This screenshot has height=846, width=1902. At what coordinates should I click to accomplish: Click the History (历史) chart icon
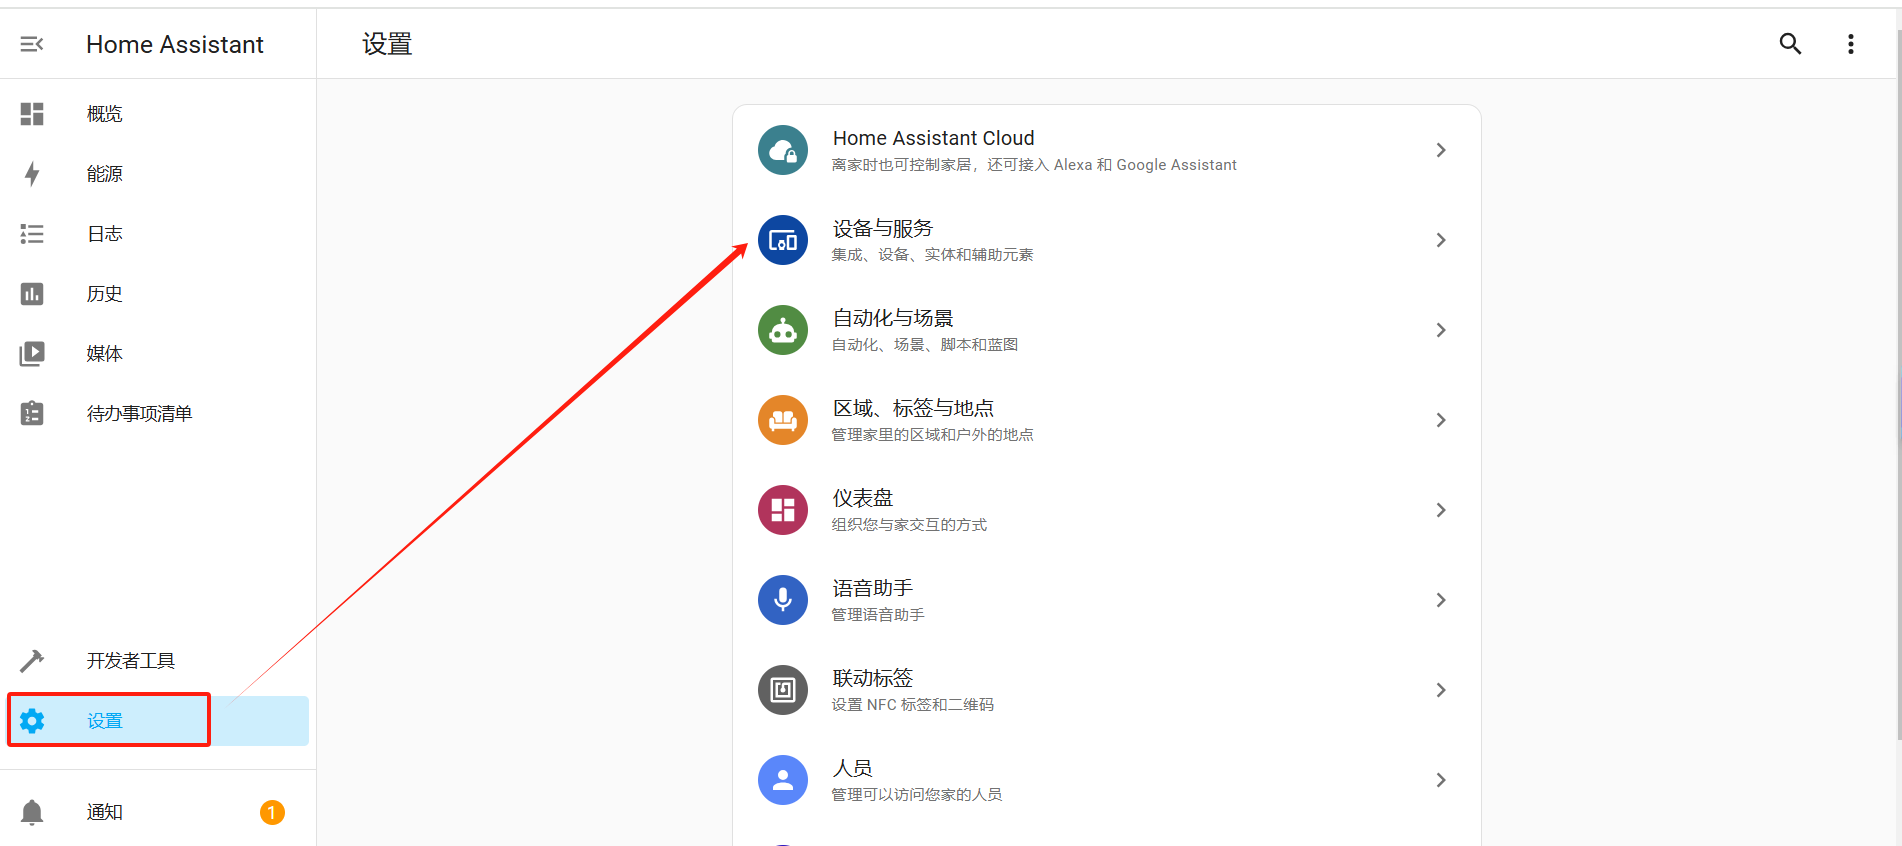[32, 294]
